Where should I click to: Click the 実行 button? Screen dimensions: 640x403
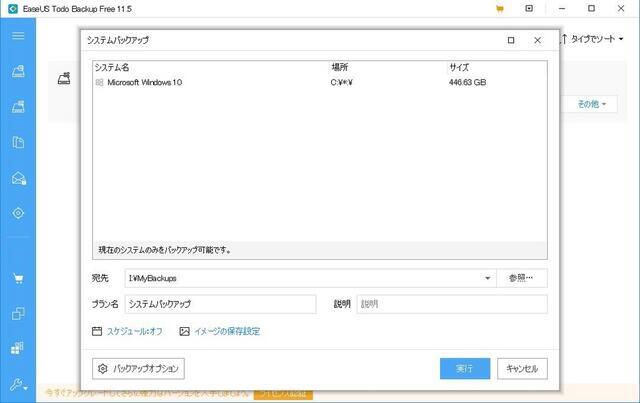click(465, 369)
